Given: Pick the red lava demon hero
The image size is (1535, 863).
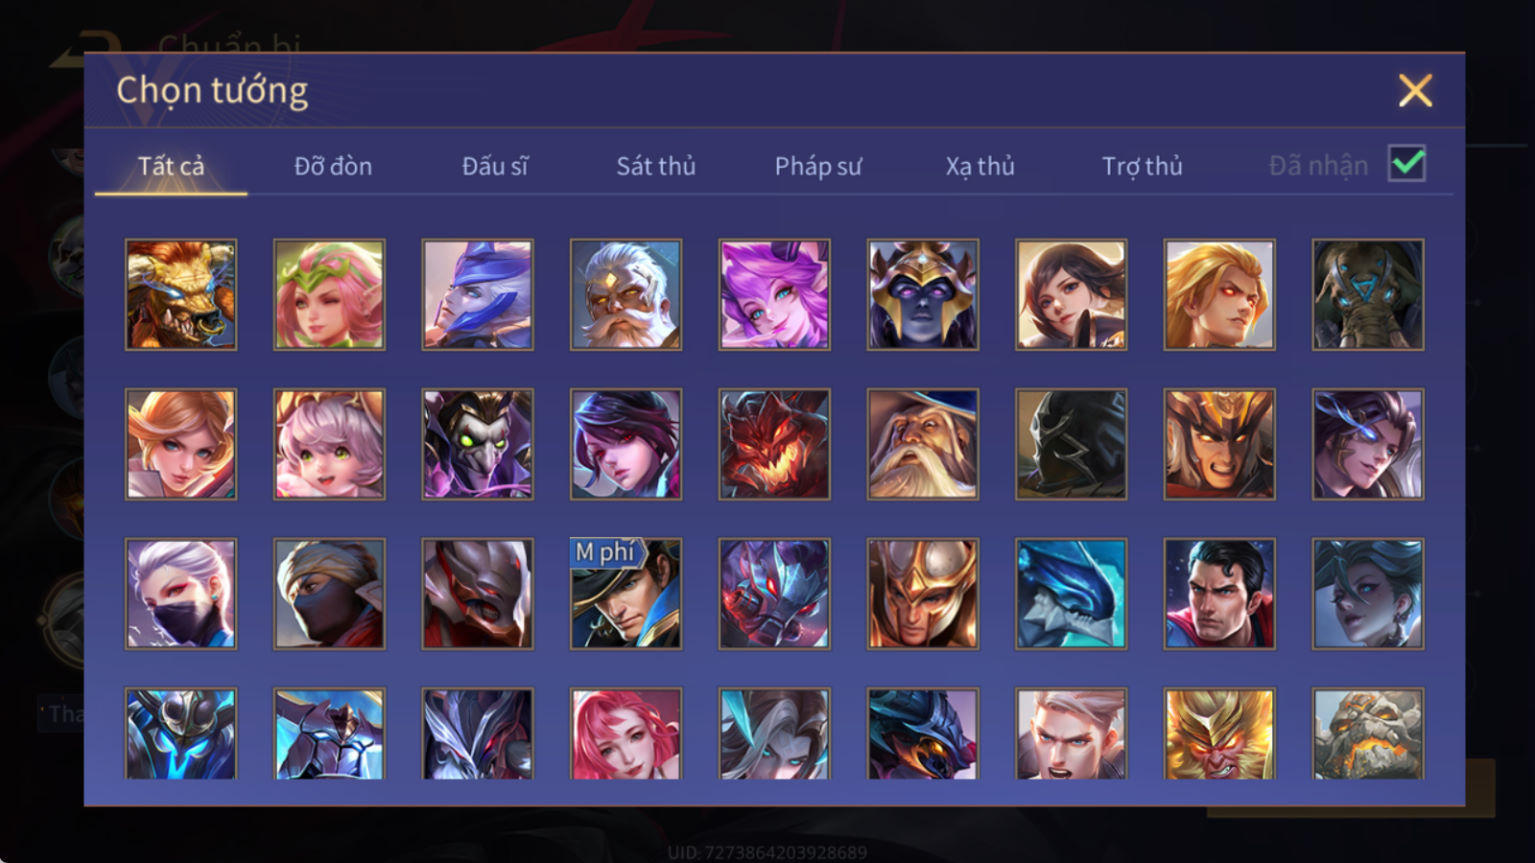Looking at the screenshot, I should (x=774, y=445).
